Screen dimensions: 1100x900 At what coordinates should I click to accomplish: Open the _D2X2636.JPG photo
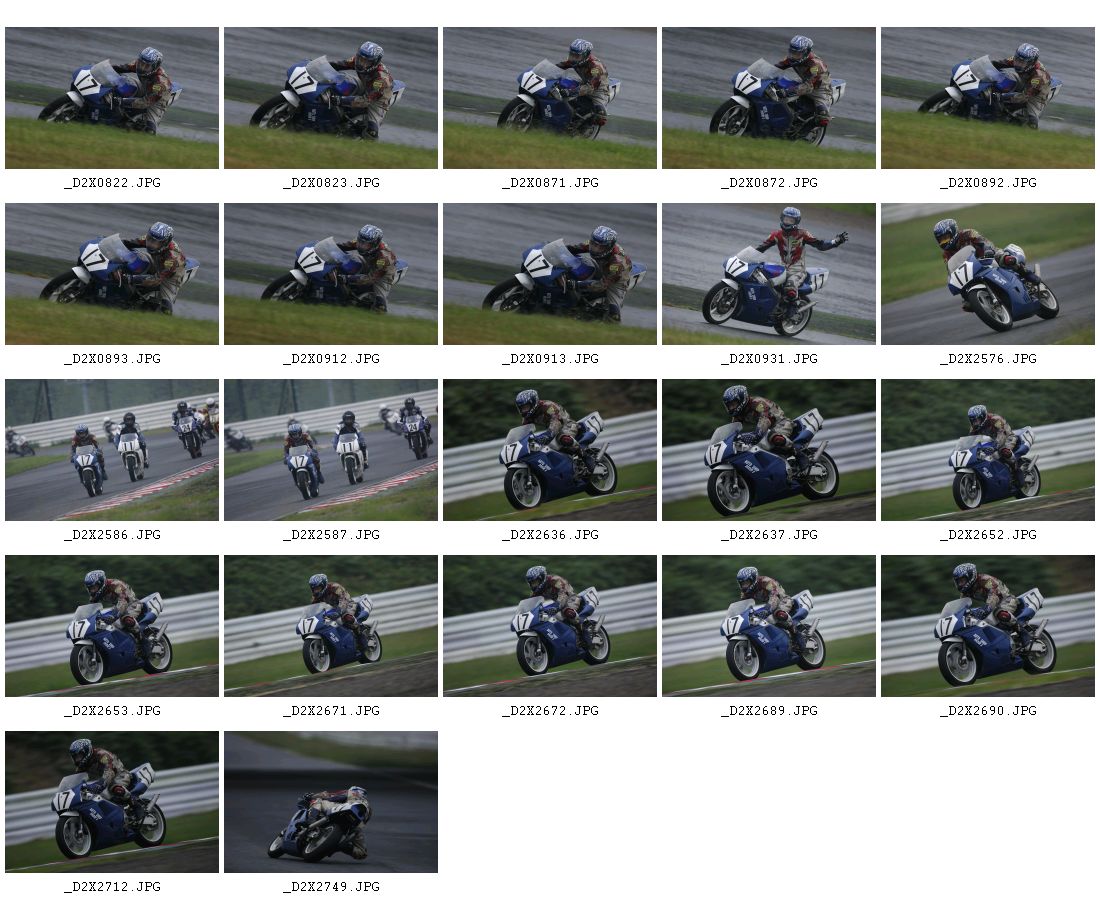pyautogui.click(x=550, y=450)
